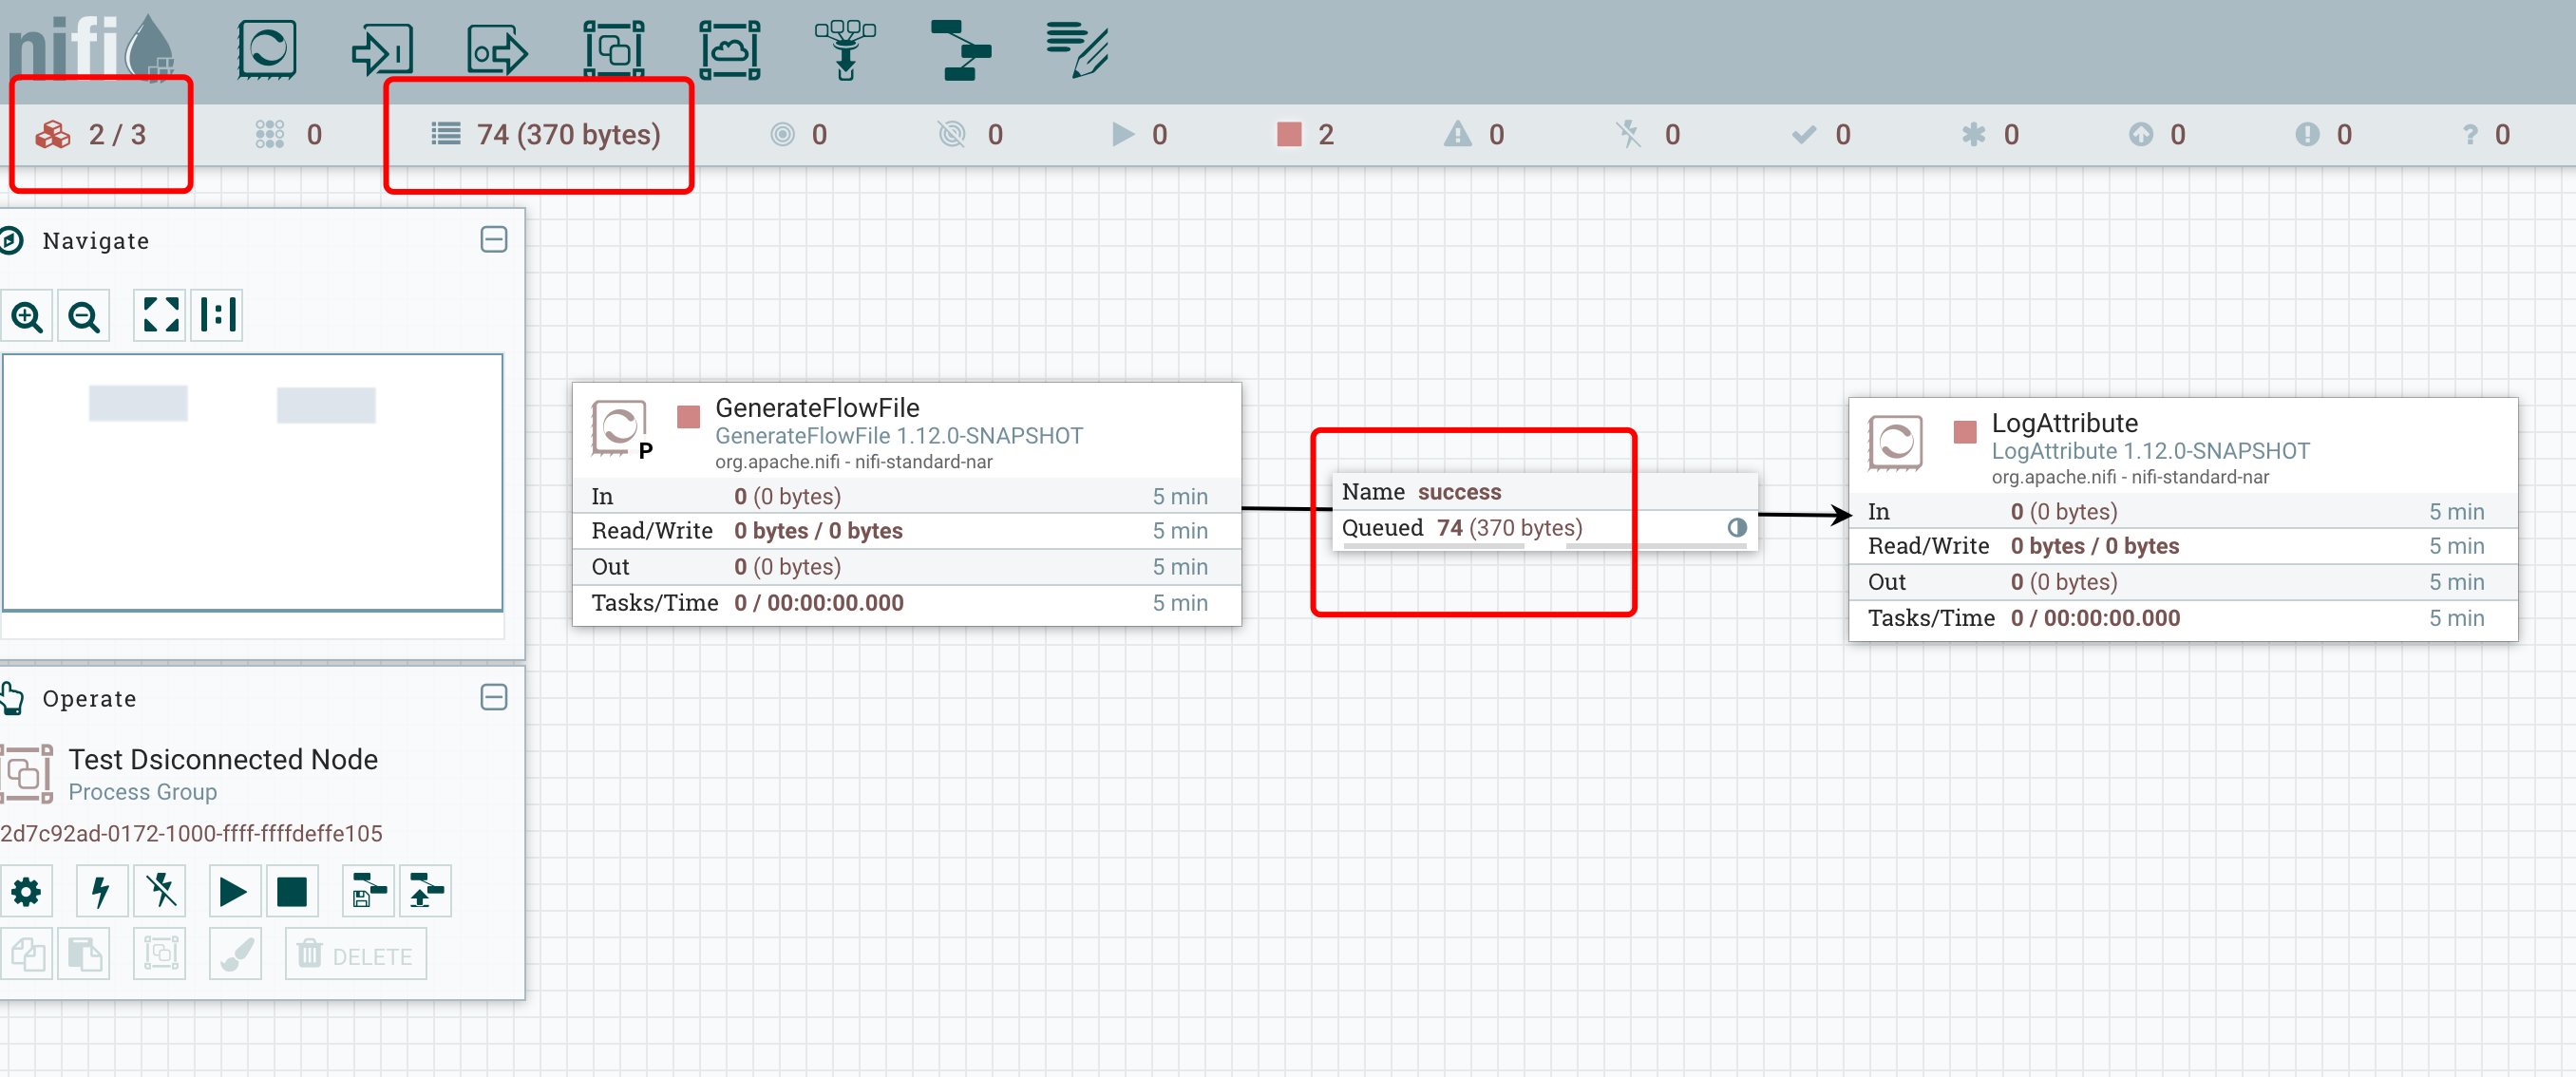Open Configuration gear in Operate panel
The width and height of the screenshot is (2576, 1077).
tap(27, 891)
